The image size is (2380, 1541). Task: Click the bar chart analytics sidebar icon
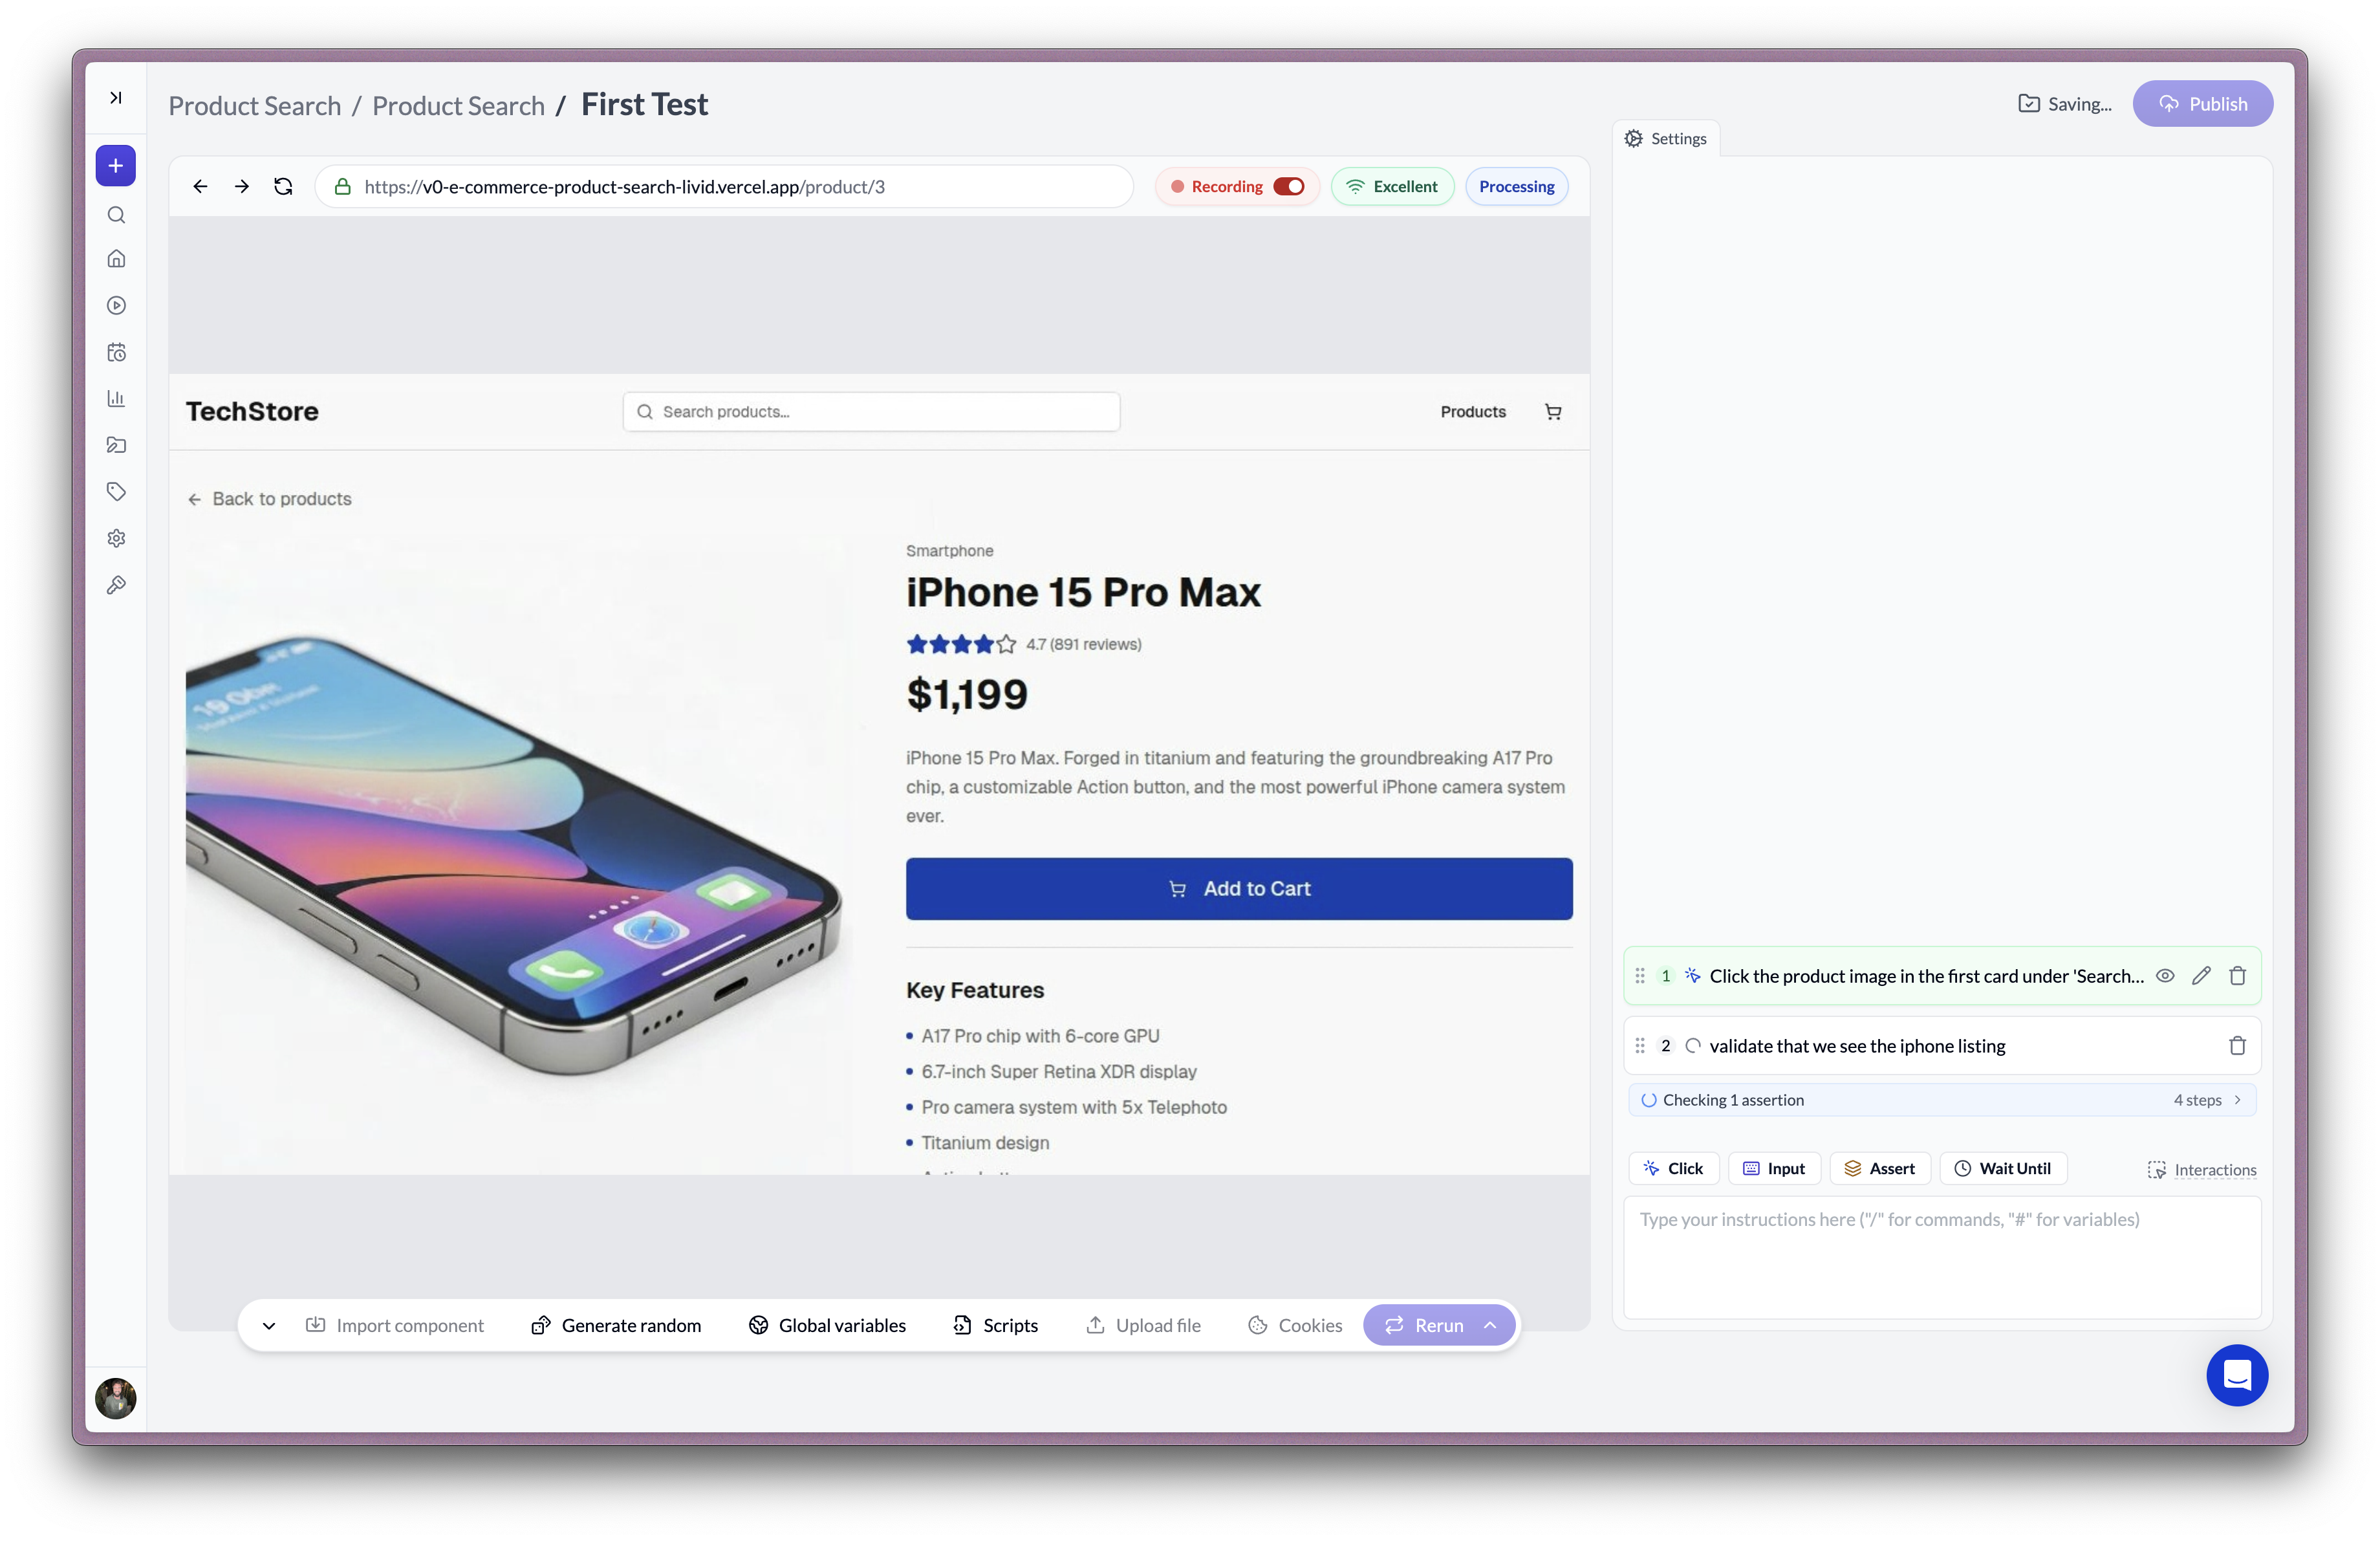point(116,399)
